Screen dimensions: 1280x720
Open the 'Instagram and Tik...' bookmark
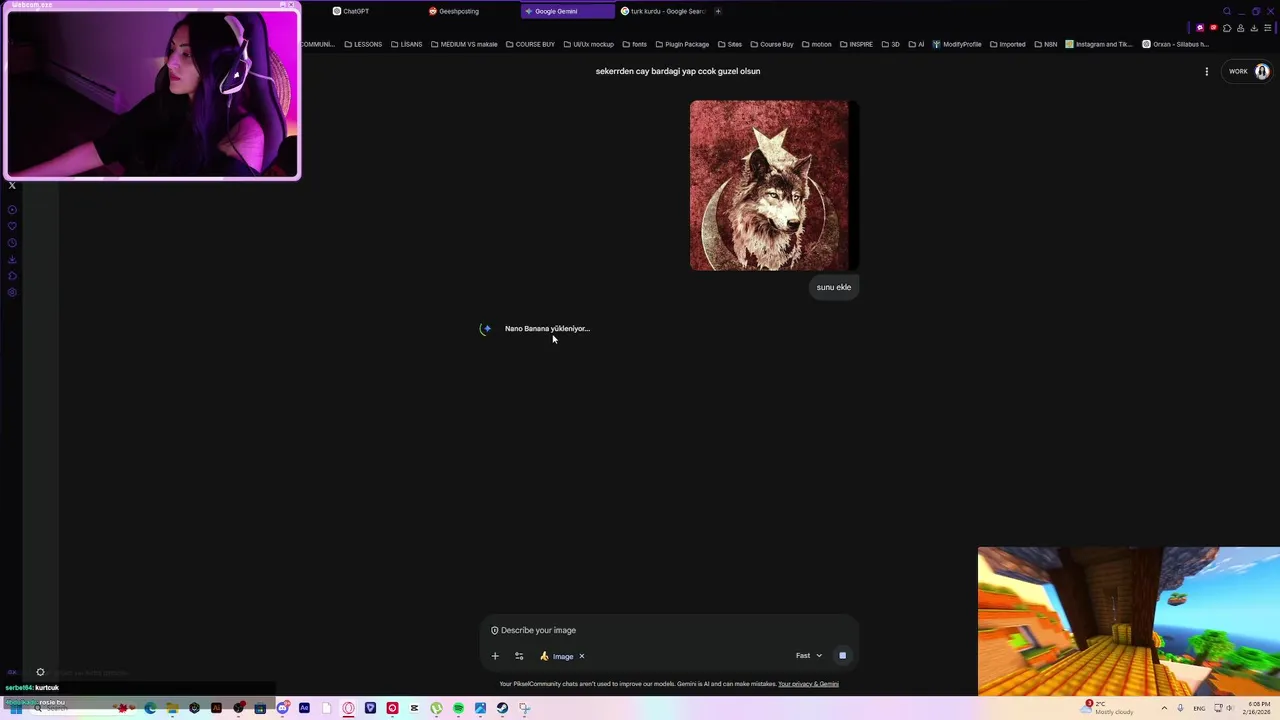(x=1098, y=44)
